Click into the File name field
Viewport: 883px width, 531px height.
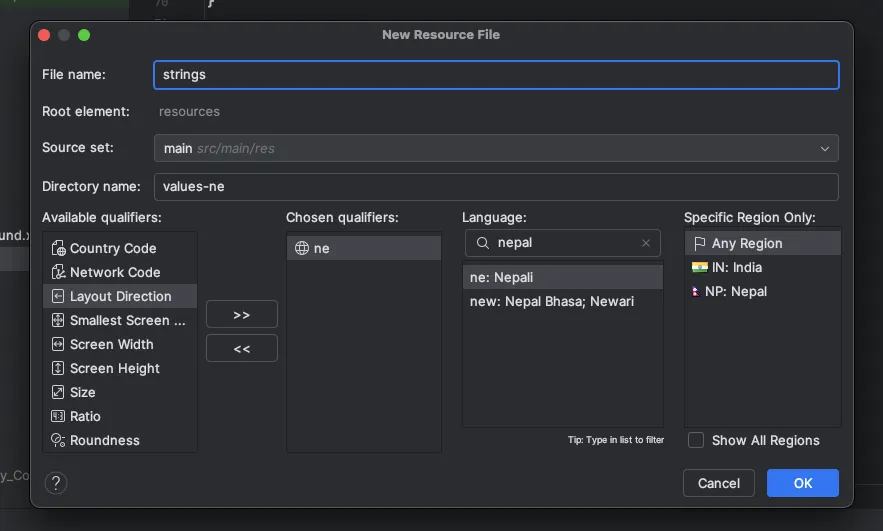pyautogui.click(x=496, y=75)
